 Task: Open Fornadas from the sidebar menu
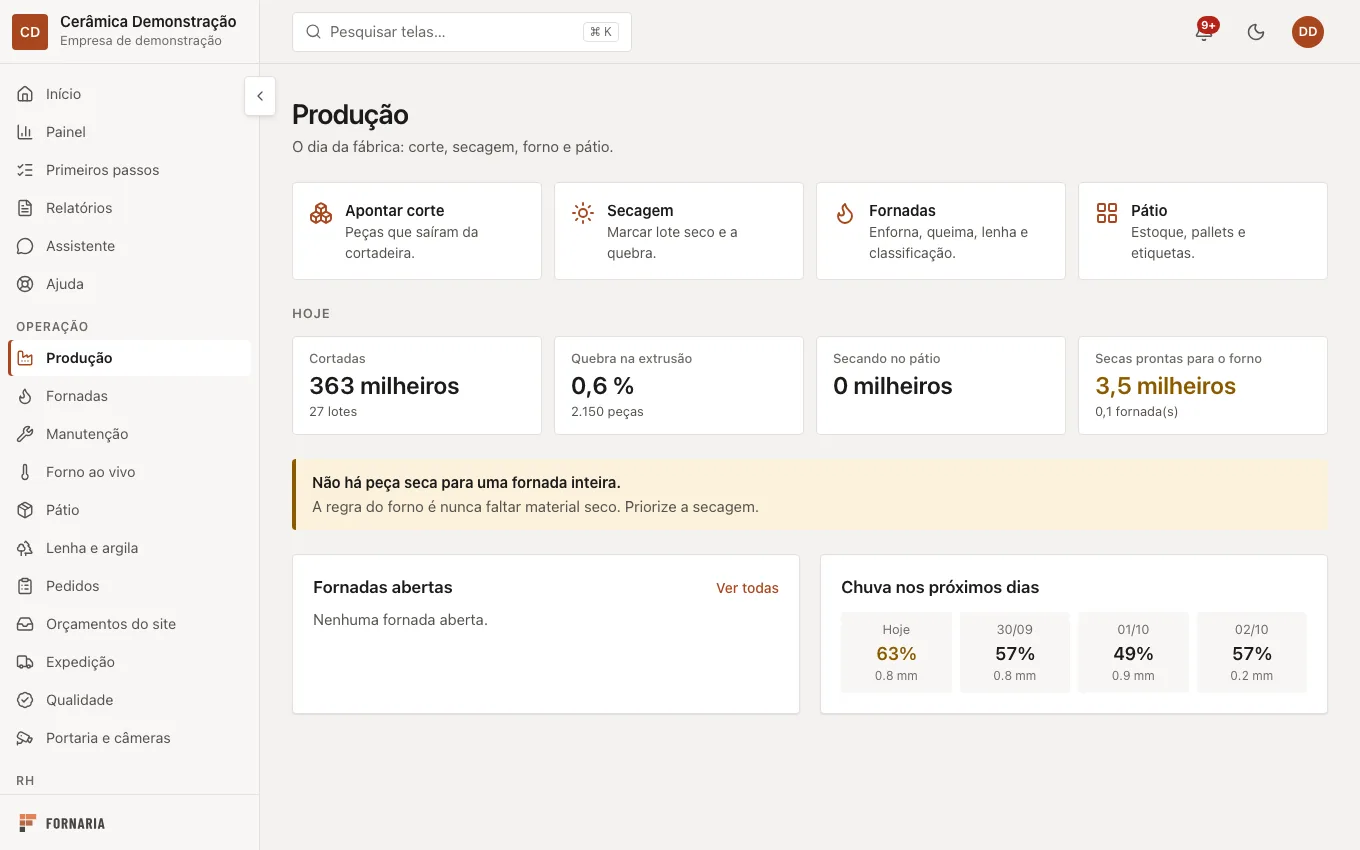tap(130, 396)
